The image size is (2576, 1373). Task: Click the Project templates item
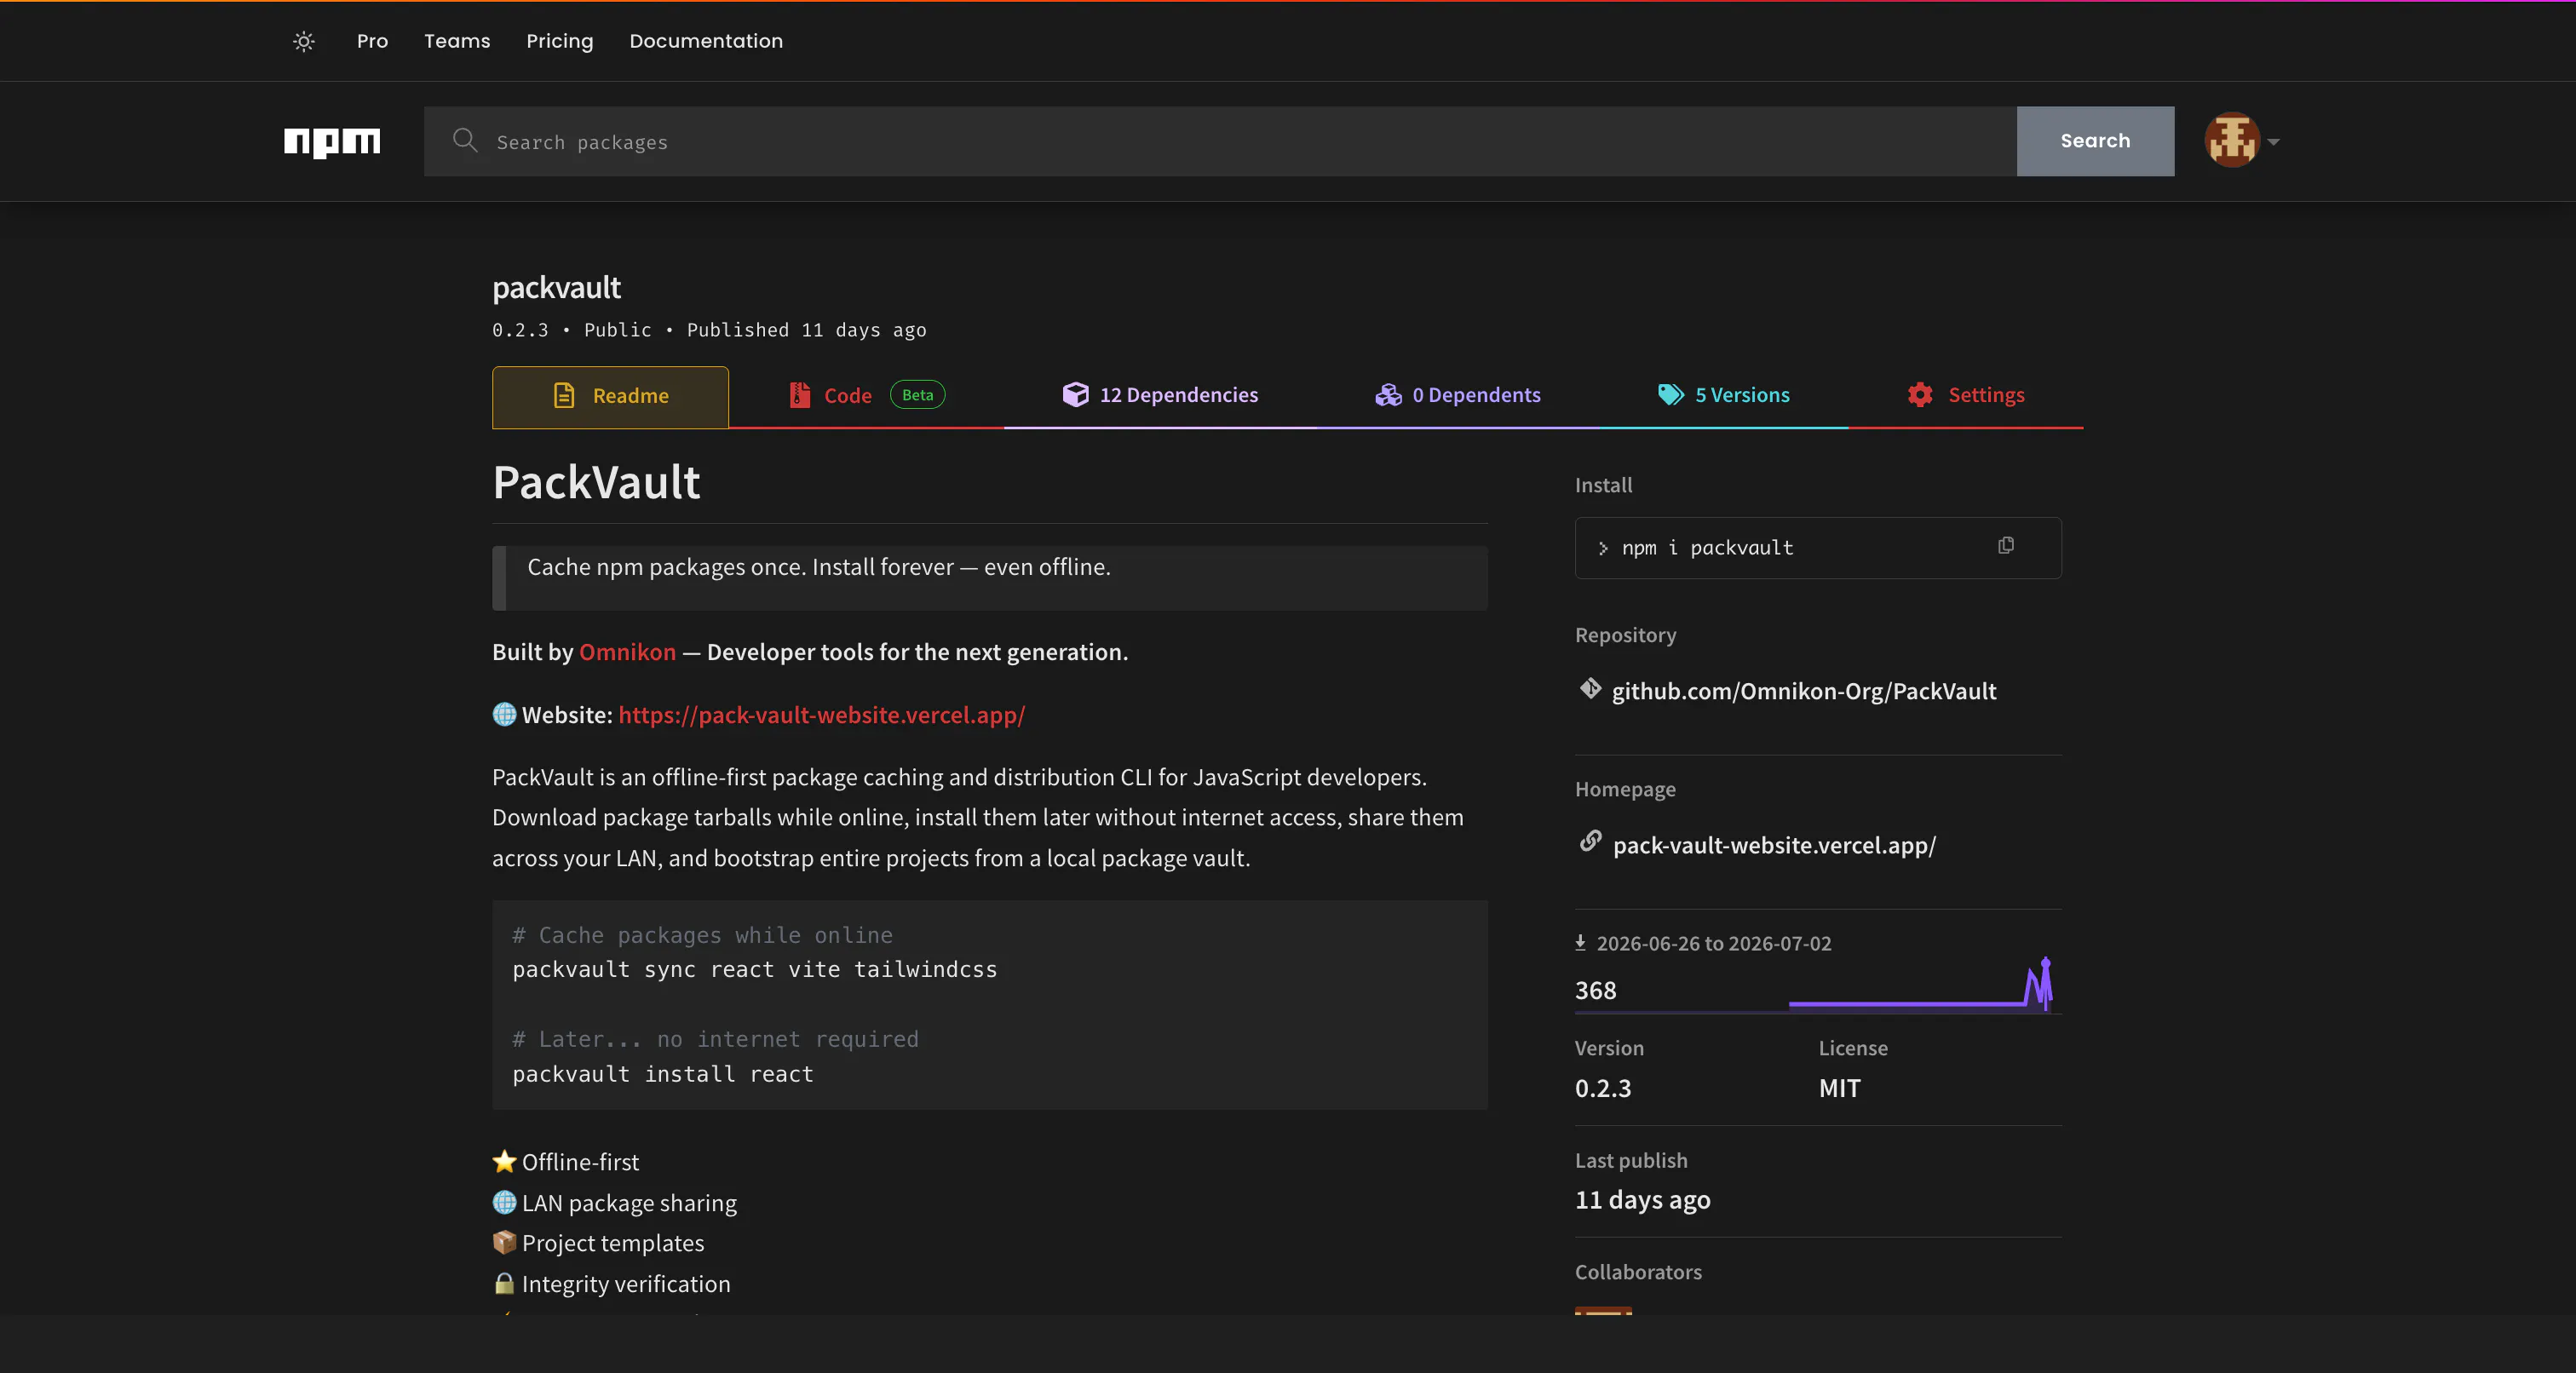click(598, 1243)
